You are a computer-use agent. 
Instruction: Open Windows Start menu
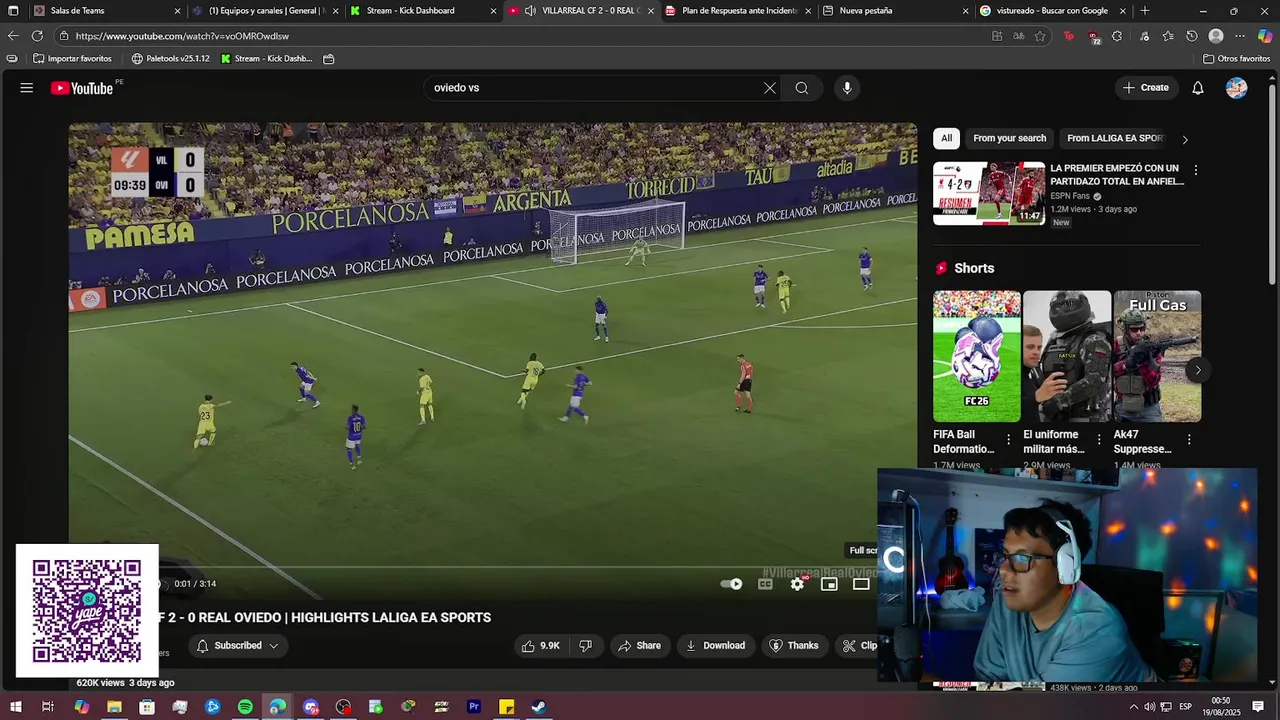(15, 707)
